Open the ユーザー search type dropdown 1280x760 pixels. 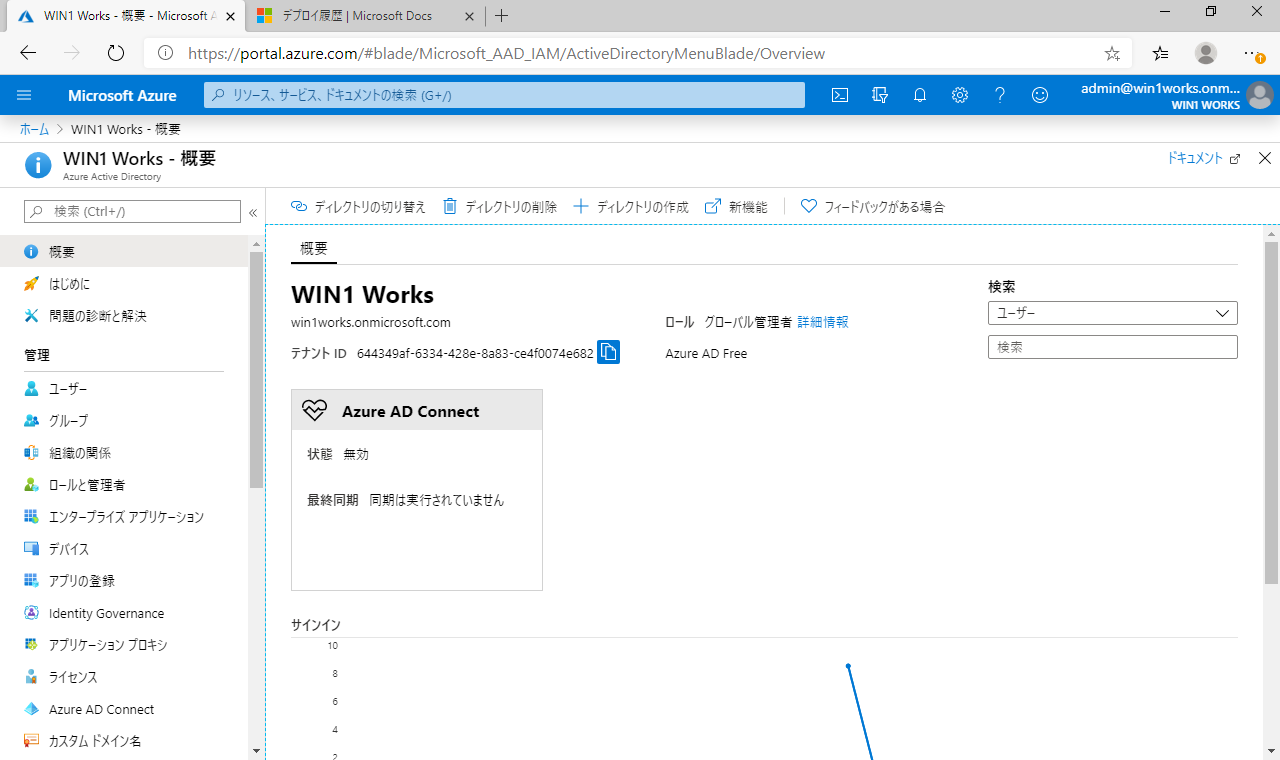point(1112,313)
